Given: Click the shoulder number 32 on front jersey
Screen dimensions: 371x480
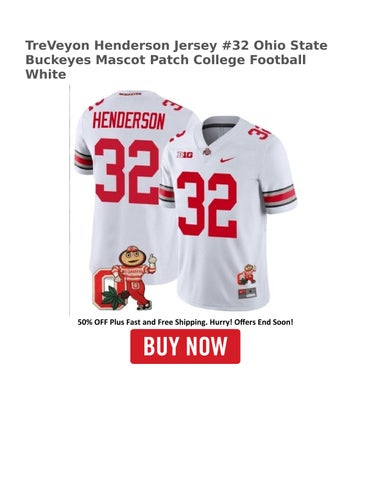Looking at the screenshot, I should tap(259, 133).
